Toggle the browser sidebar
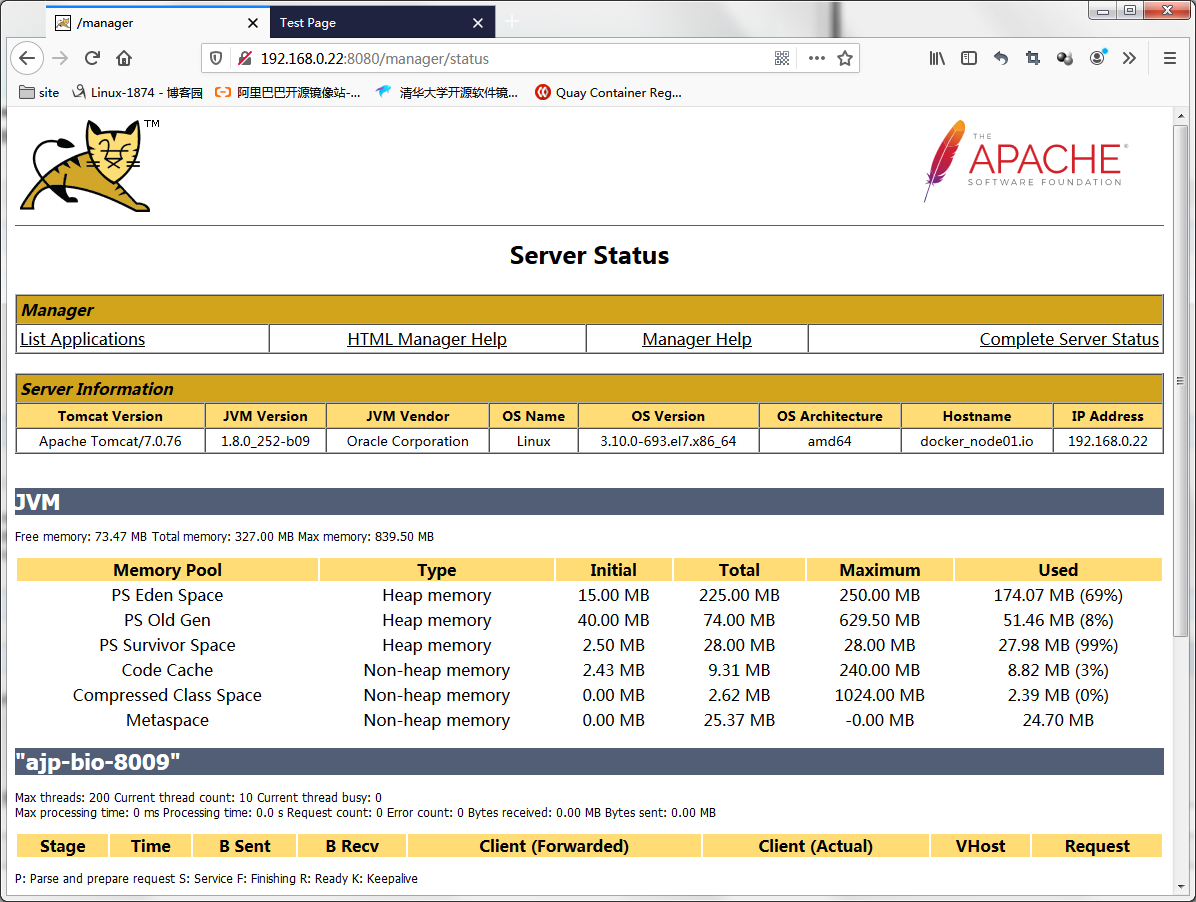This screenshot has height=902, width=1196. tap(969, 58)
